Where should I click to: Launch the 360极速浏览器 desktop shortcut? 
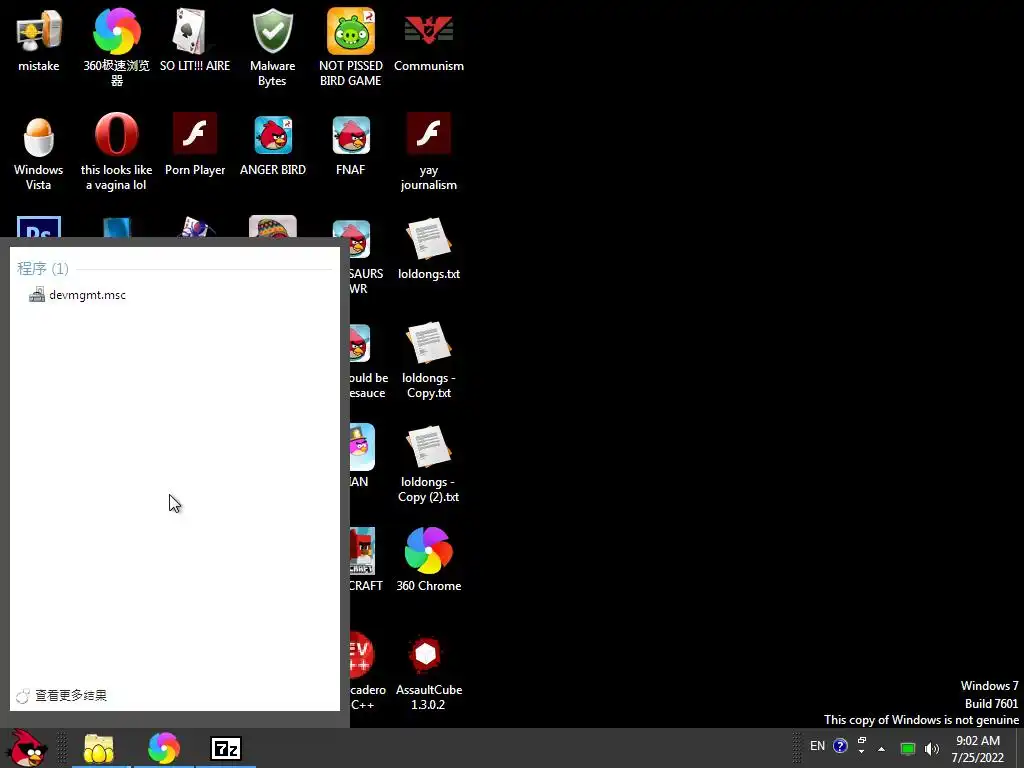click(x=116, y=46)
